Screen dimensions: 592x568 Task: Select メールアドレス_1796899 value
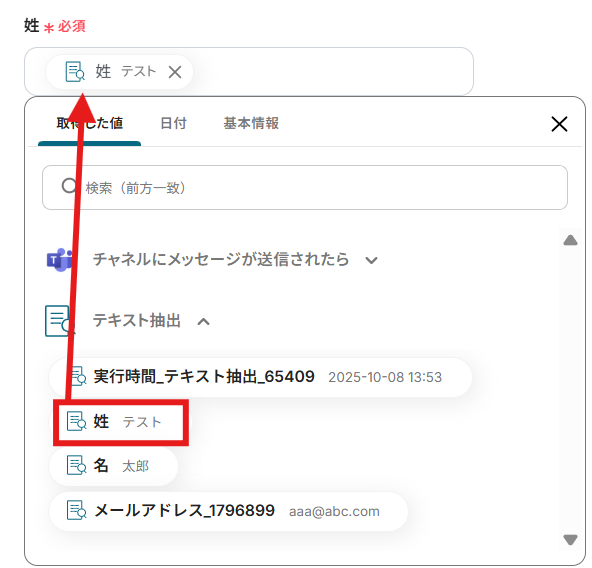pyautogui.click(x=228, y=511)
